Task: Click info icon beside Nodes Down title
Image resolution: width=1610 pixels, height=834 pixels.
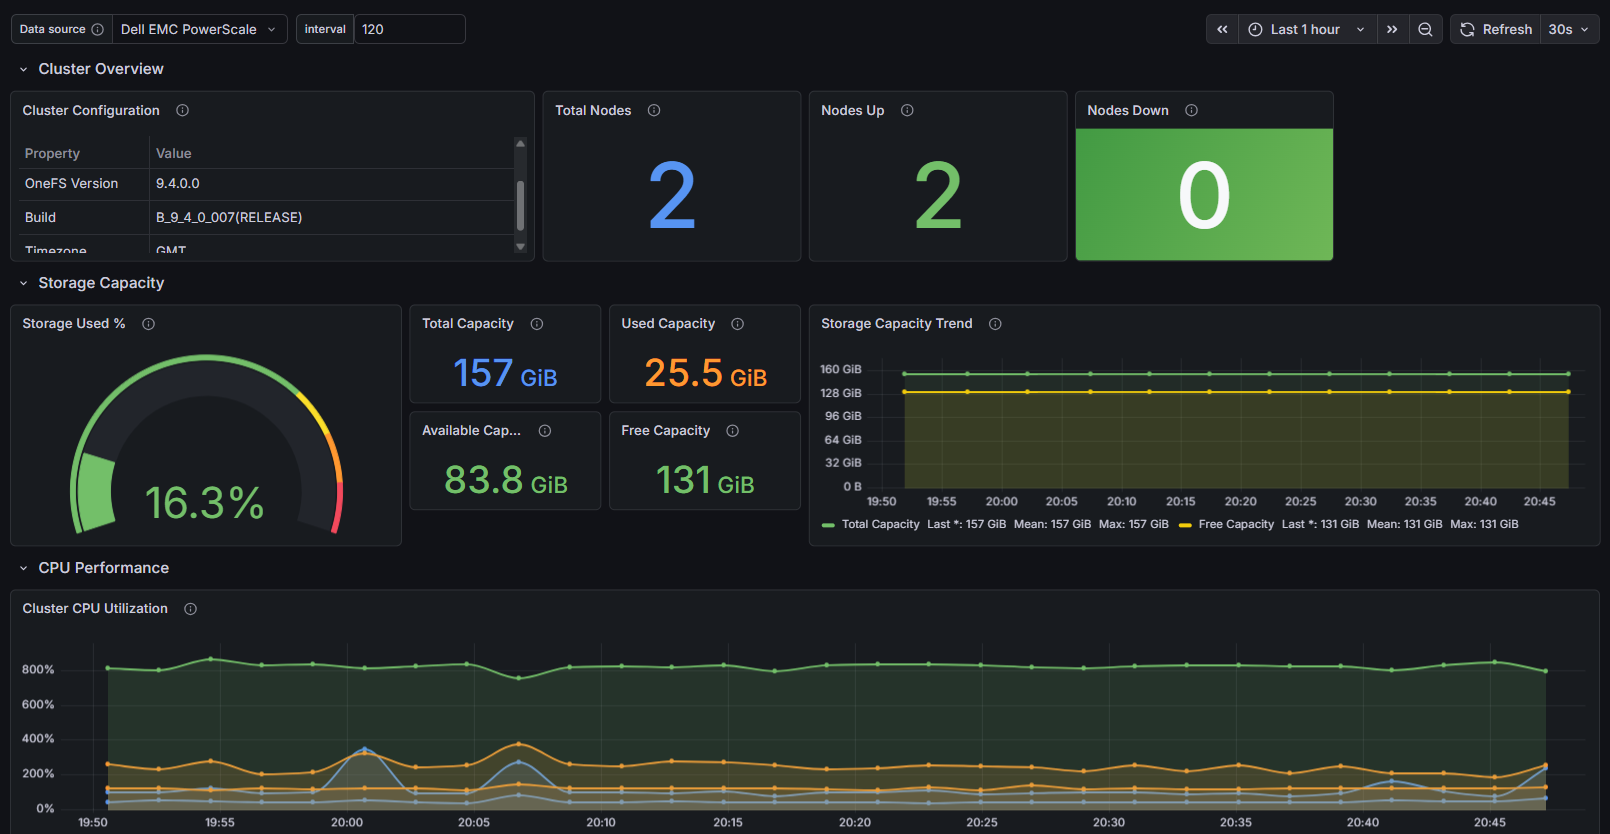Action: coord(1191,110)
